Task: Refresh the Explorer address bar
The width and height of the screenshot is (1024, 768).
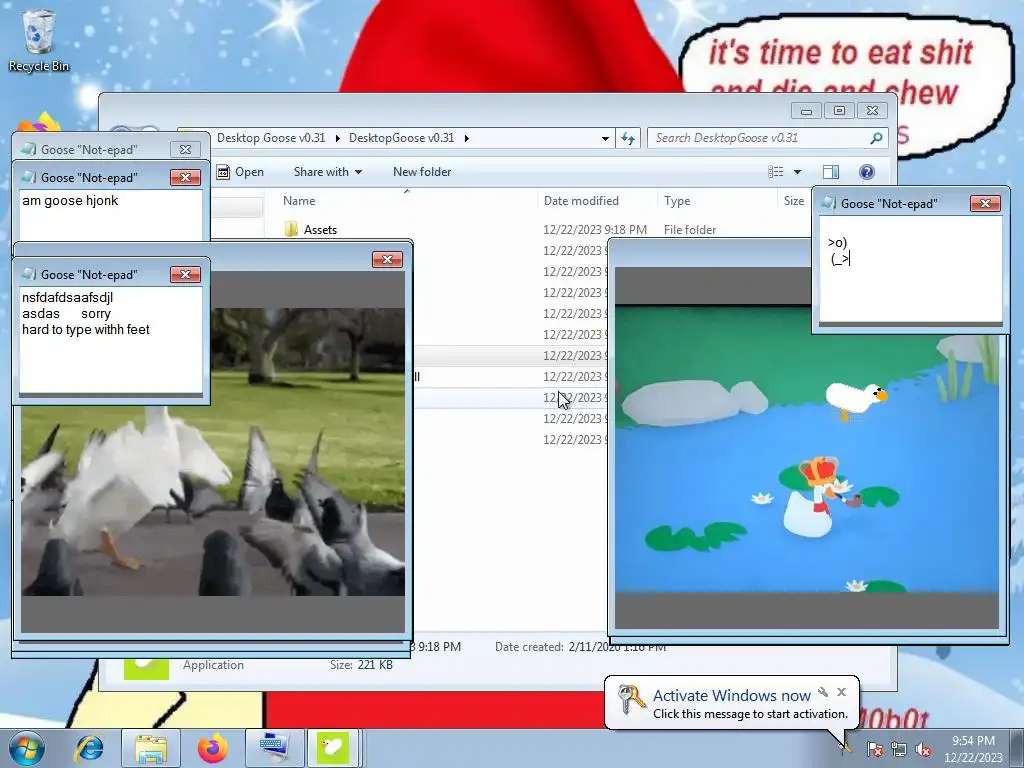Action: tap(628, 138)
